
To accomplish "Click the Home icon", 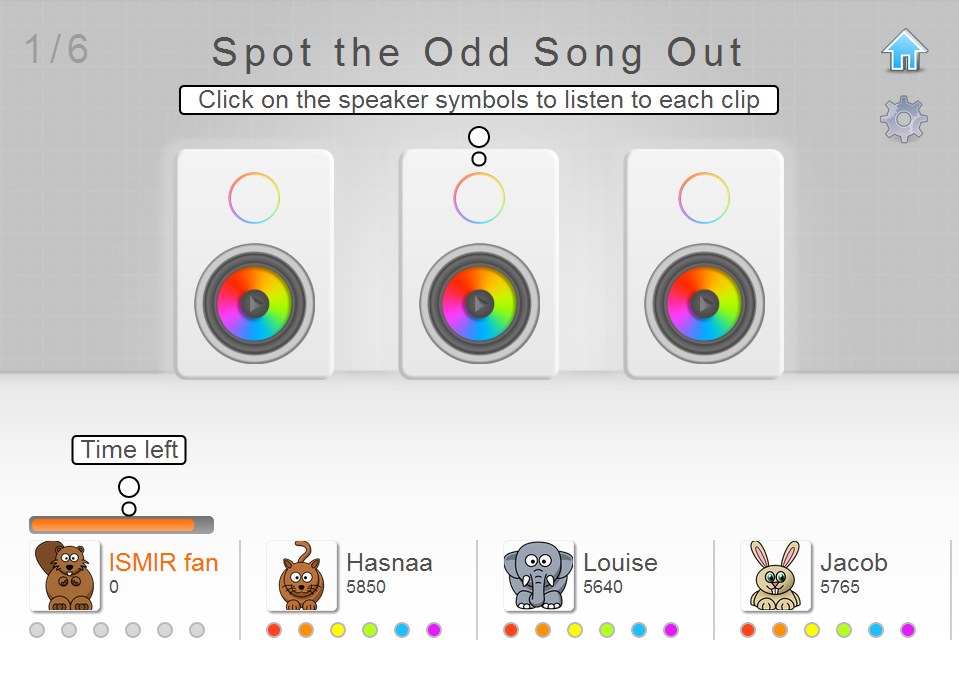I will [903, 50].
